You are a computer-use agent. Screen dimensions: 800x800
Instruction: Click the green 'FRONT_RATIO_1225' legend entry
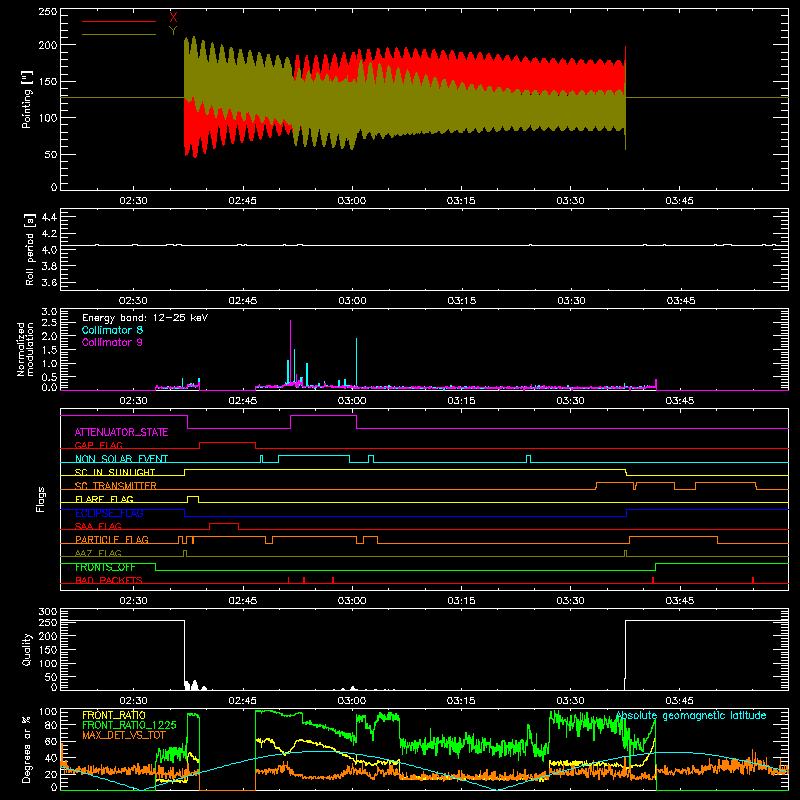(129, 725)
